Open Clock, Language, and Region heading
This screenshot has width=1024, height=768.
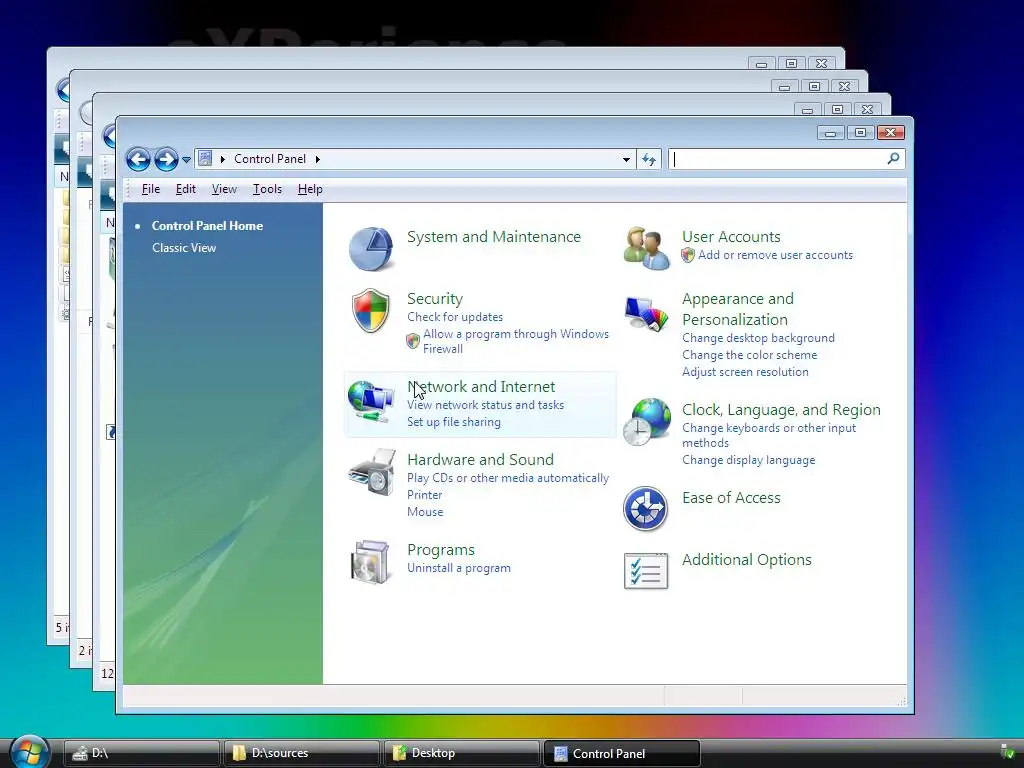click(781, 409)
